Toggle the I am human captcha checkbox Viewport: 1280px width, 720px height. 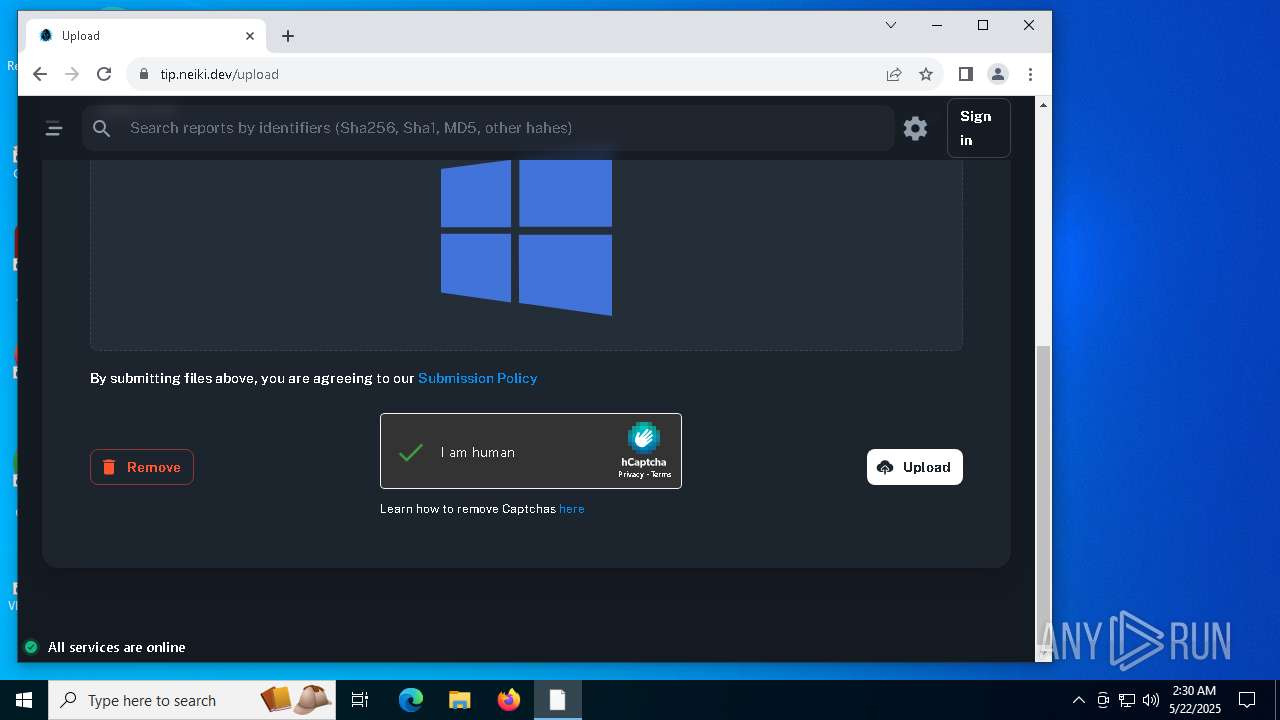(410, 452)
